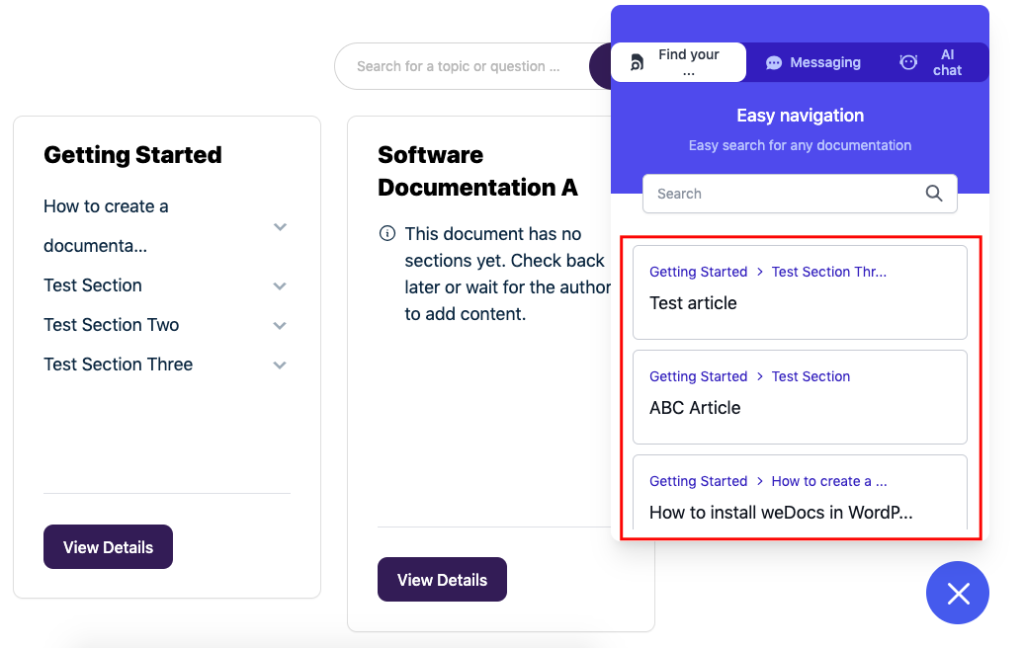Close the widget with the round X button
1024x648 pixels.
coord(957,593)
